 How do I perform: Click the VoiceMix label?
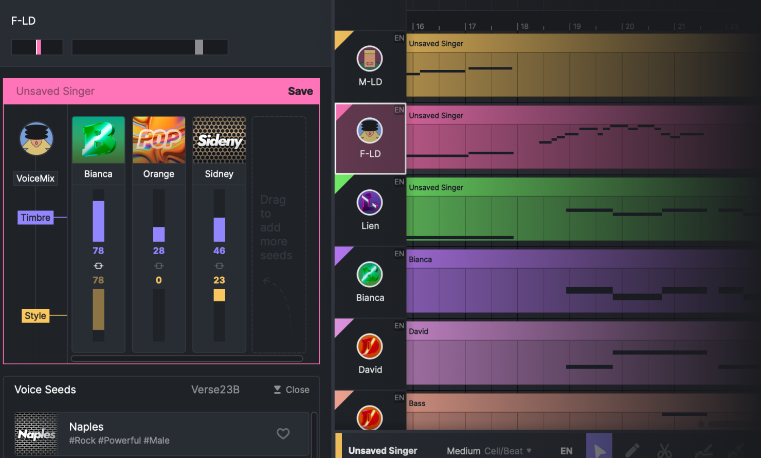tap(35, 178)
